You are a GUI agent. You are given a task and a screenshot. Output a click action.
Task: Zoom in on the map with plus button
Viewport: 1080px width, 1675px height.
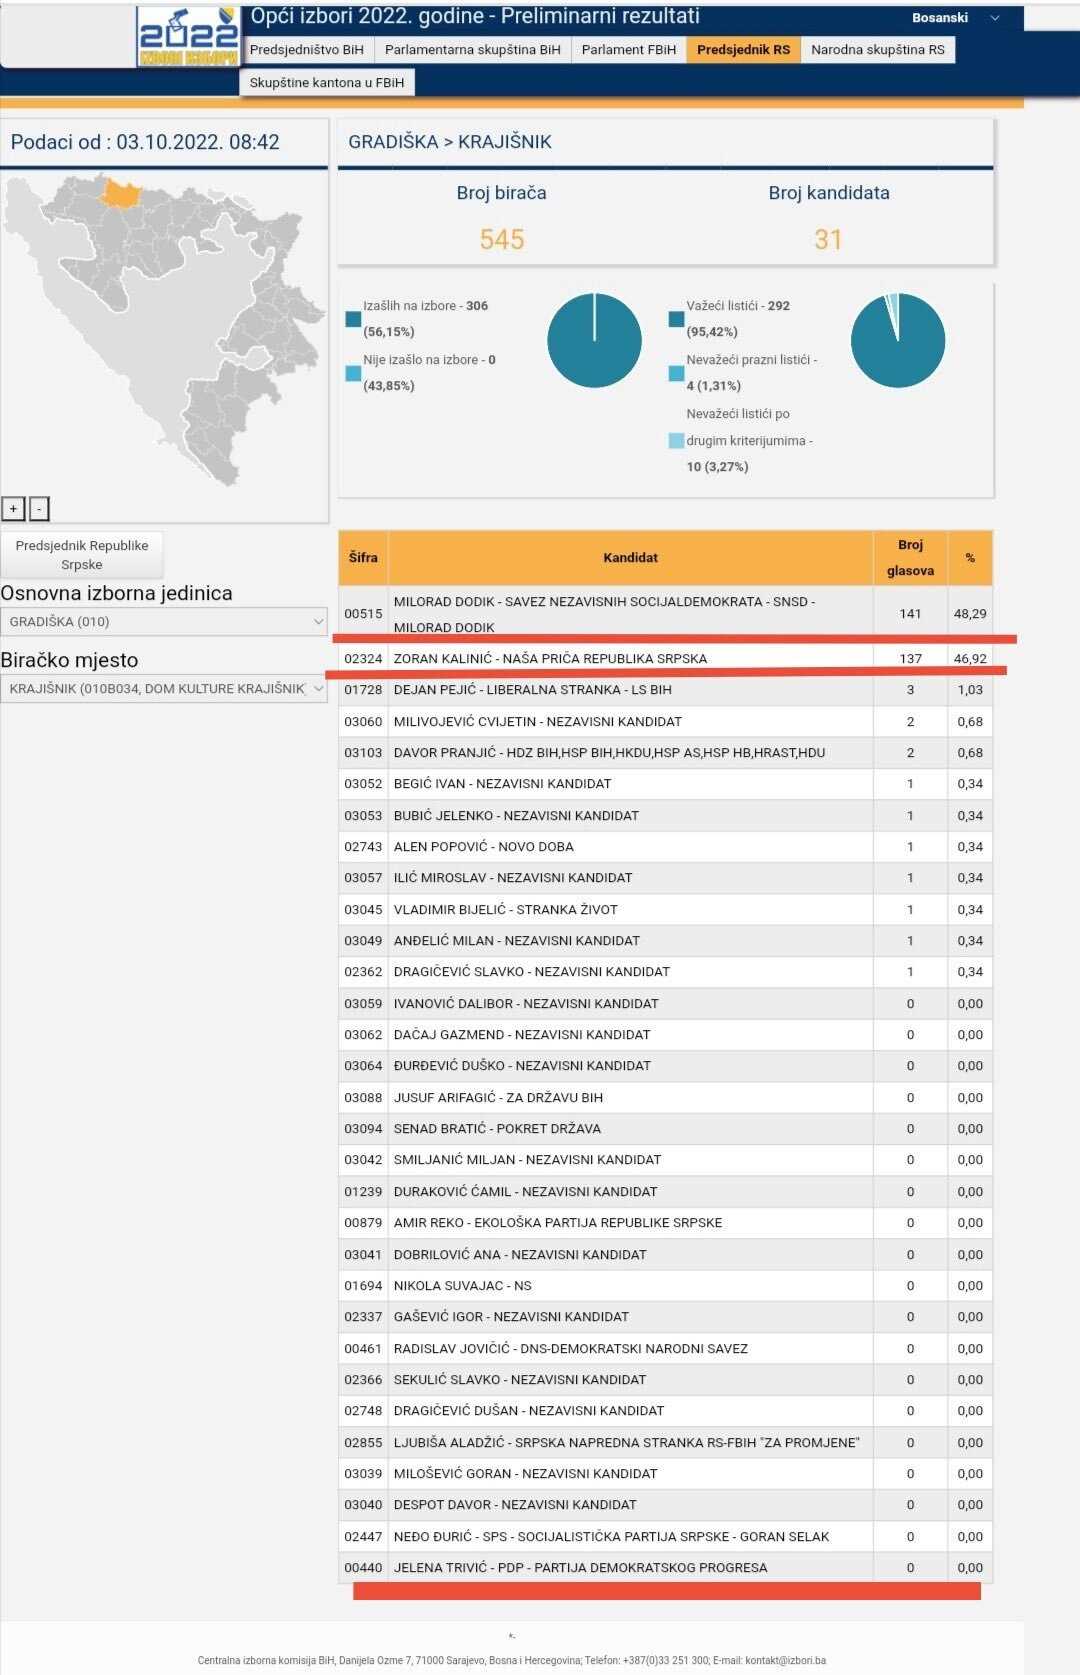[13, 509]
